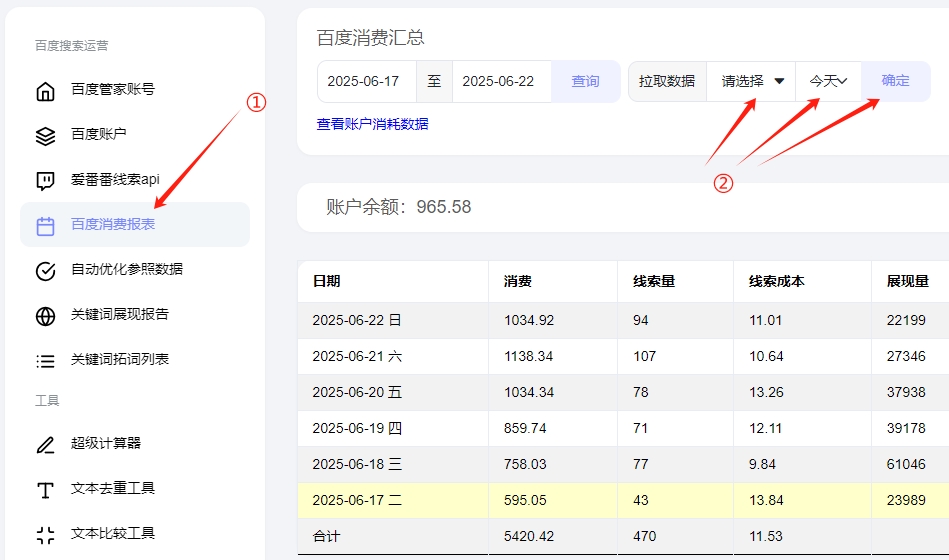Click the layers icon beside 百度账户
Image resolution: width=949 pixels, height=560 pixels.
45,136
